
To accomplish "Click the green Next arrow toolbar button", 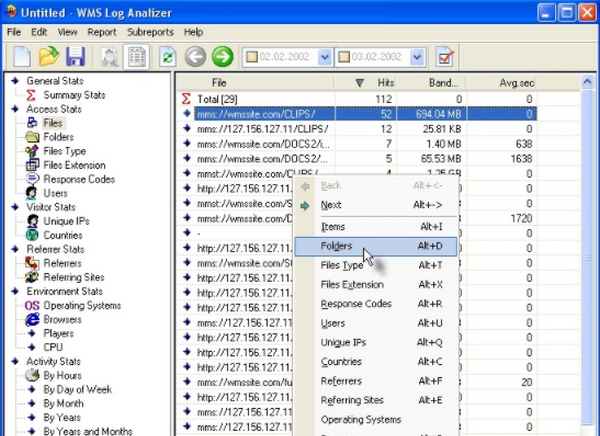I will [x=222, y=57].
